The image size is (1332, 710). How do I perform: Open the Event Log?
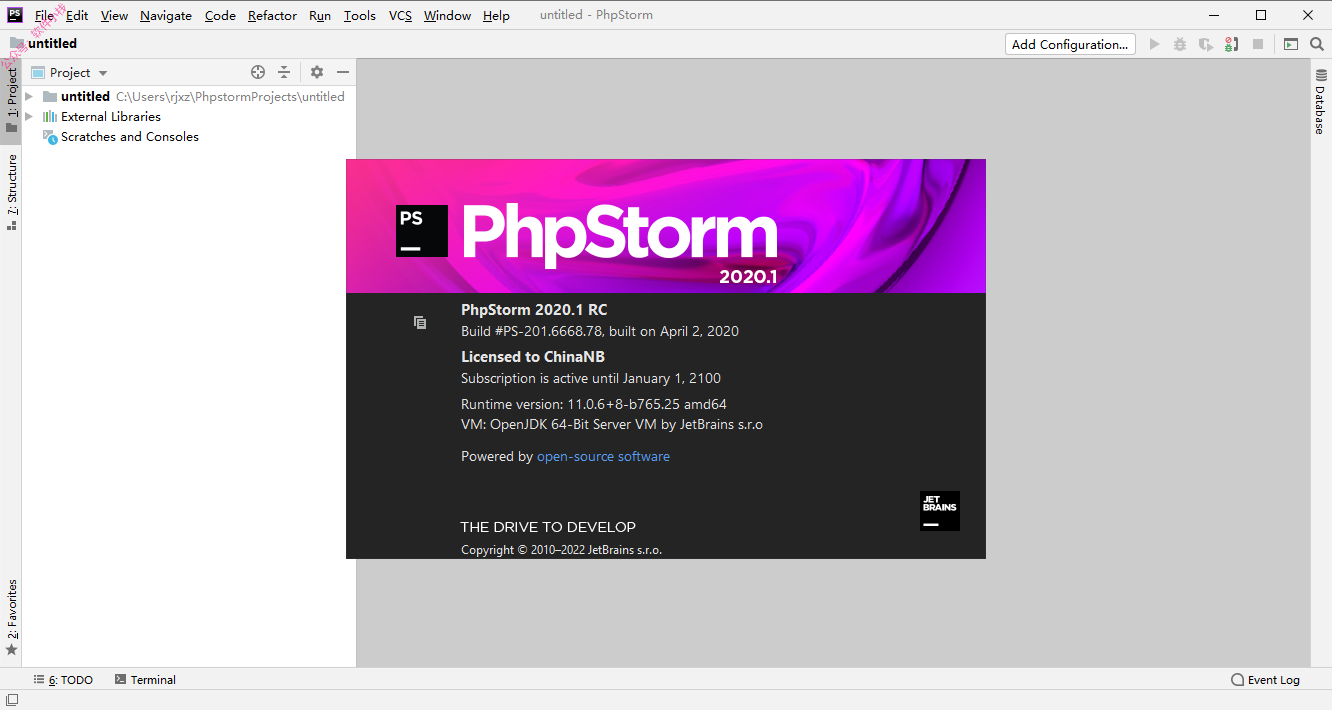tap(1265, 680)
